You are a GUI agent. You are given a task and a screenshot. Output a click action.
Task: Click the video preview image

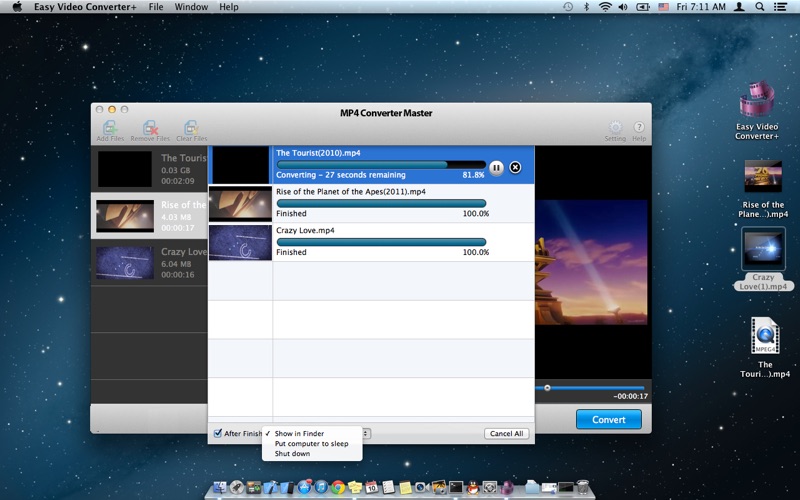coord(591,262)
